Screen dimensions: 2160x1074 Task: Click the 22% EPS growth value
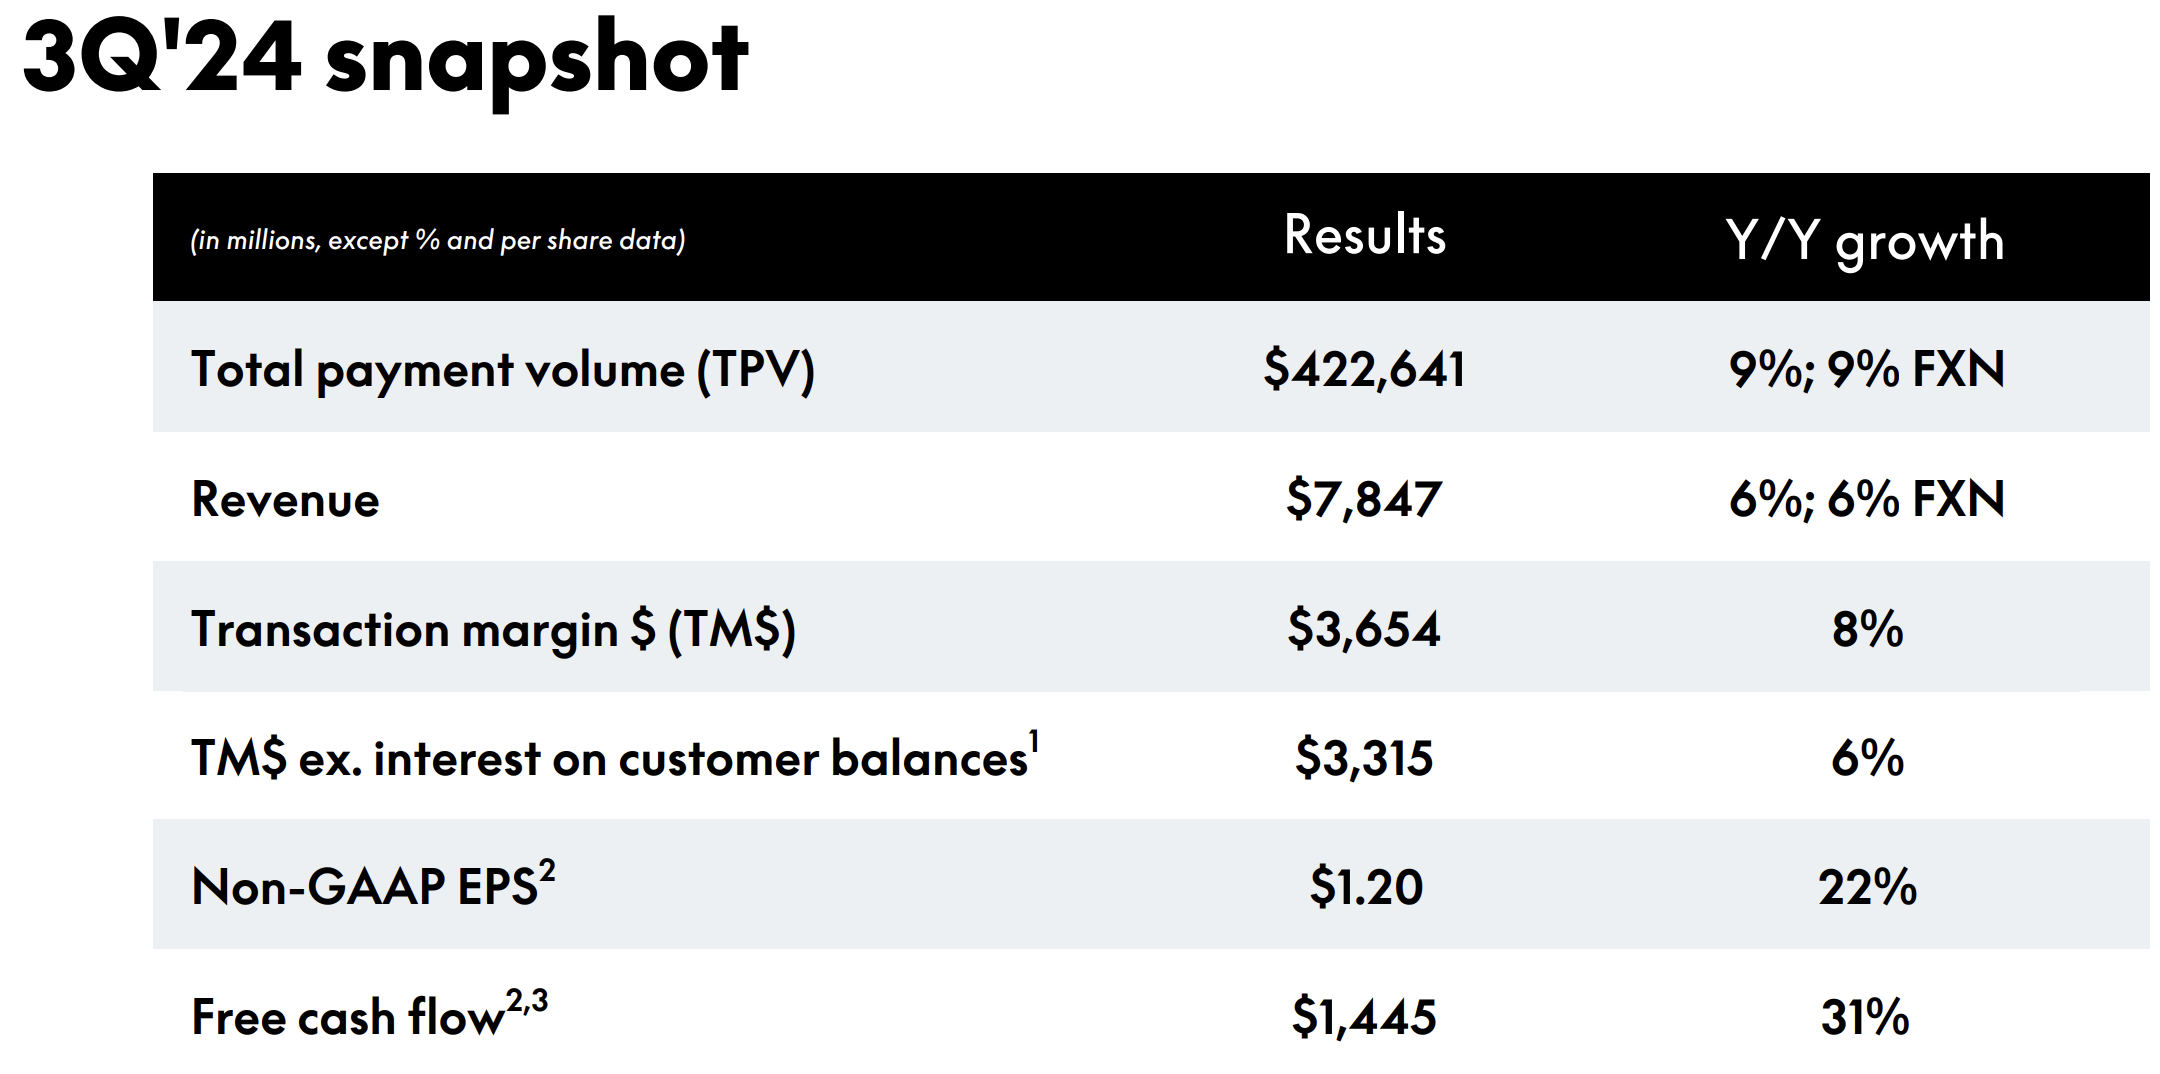coord(1867,887)
